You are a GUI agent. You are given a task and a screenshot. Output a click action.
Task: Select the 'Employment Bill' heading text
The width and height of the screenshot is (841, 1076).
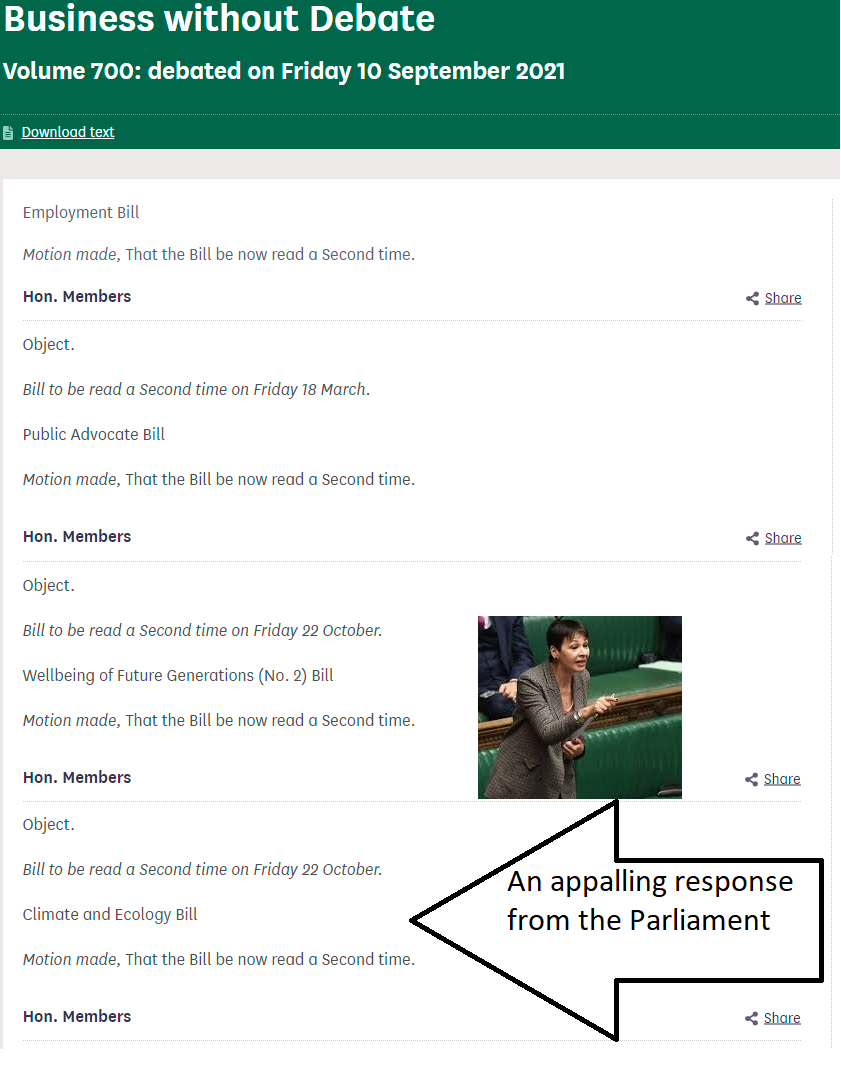[x=81, y=212]
